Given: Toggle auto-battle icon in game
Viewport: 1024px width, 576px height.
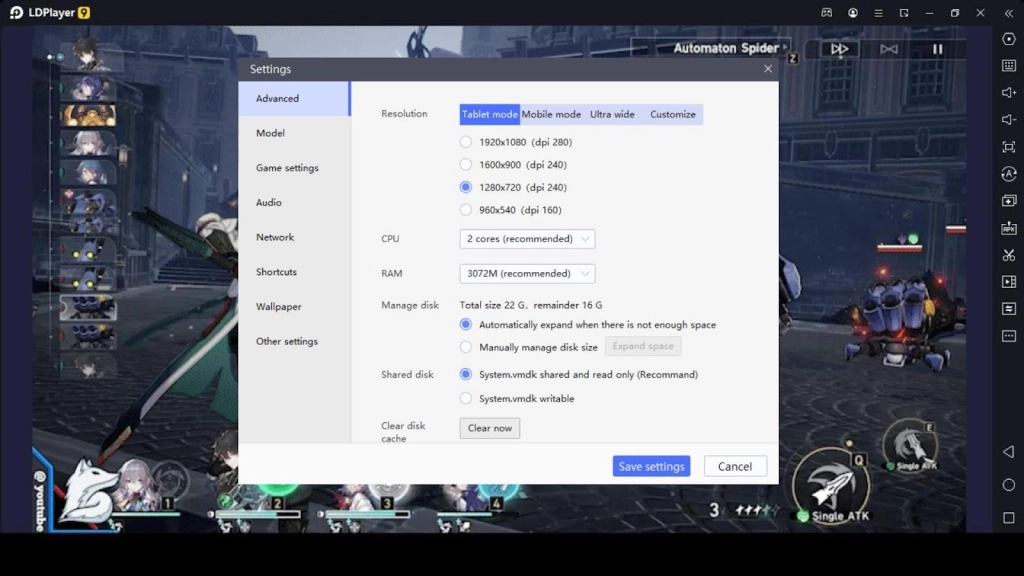Looking at the screenshot, I should click(889, 49).
